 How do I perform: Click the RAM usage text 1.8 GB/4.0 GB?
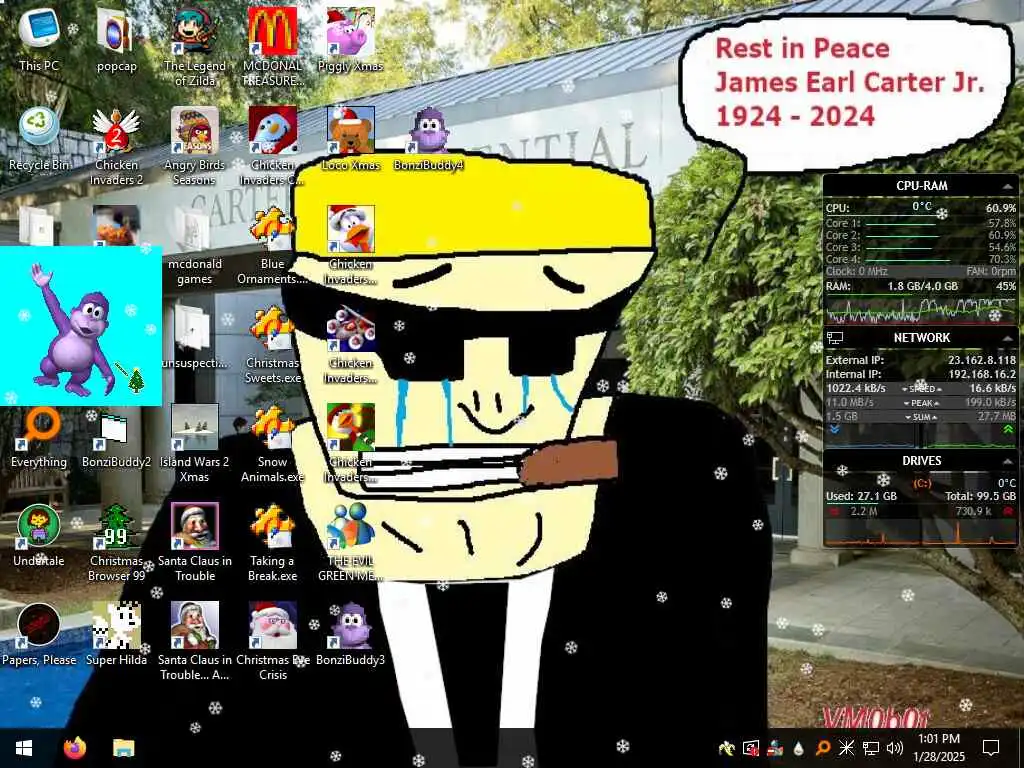[x=922, y=286]
